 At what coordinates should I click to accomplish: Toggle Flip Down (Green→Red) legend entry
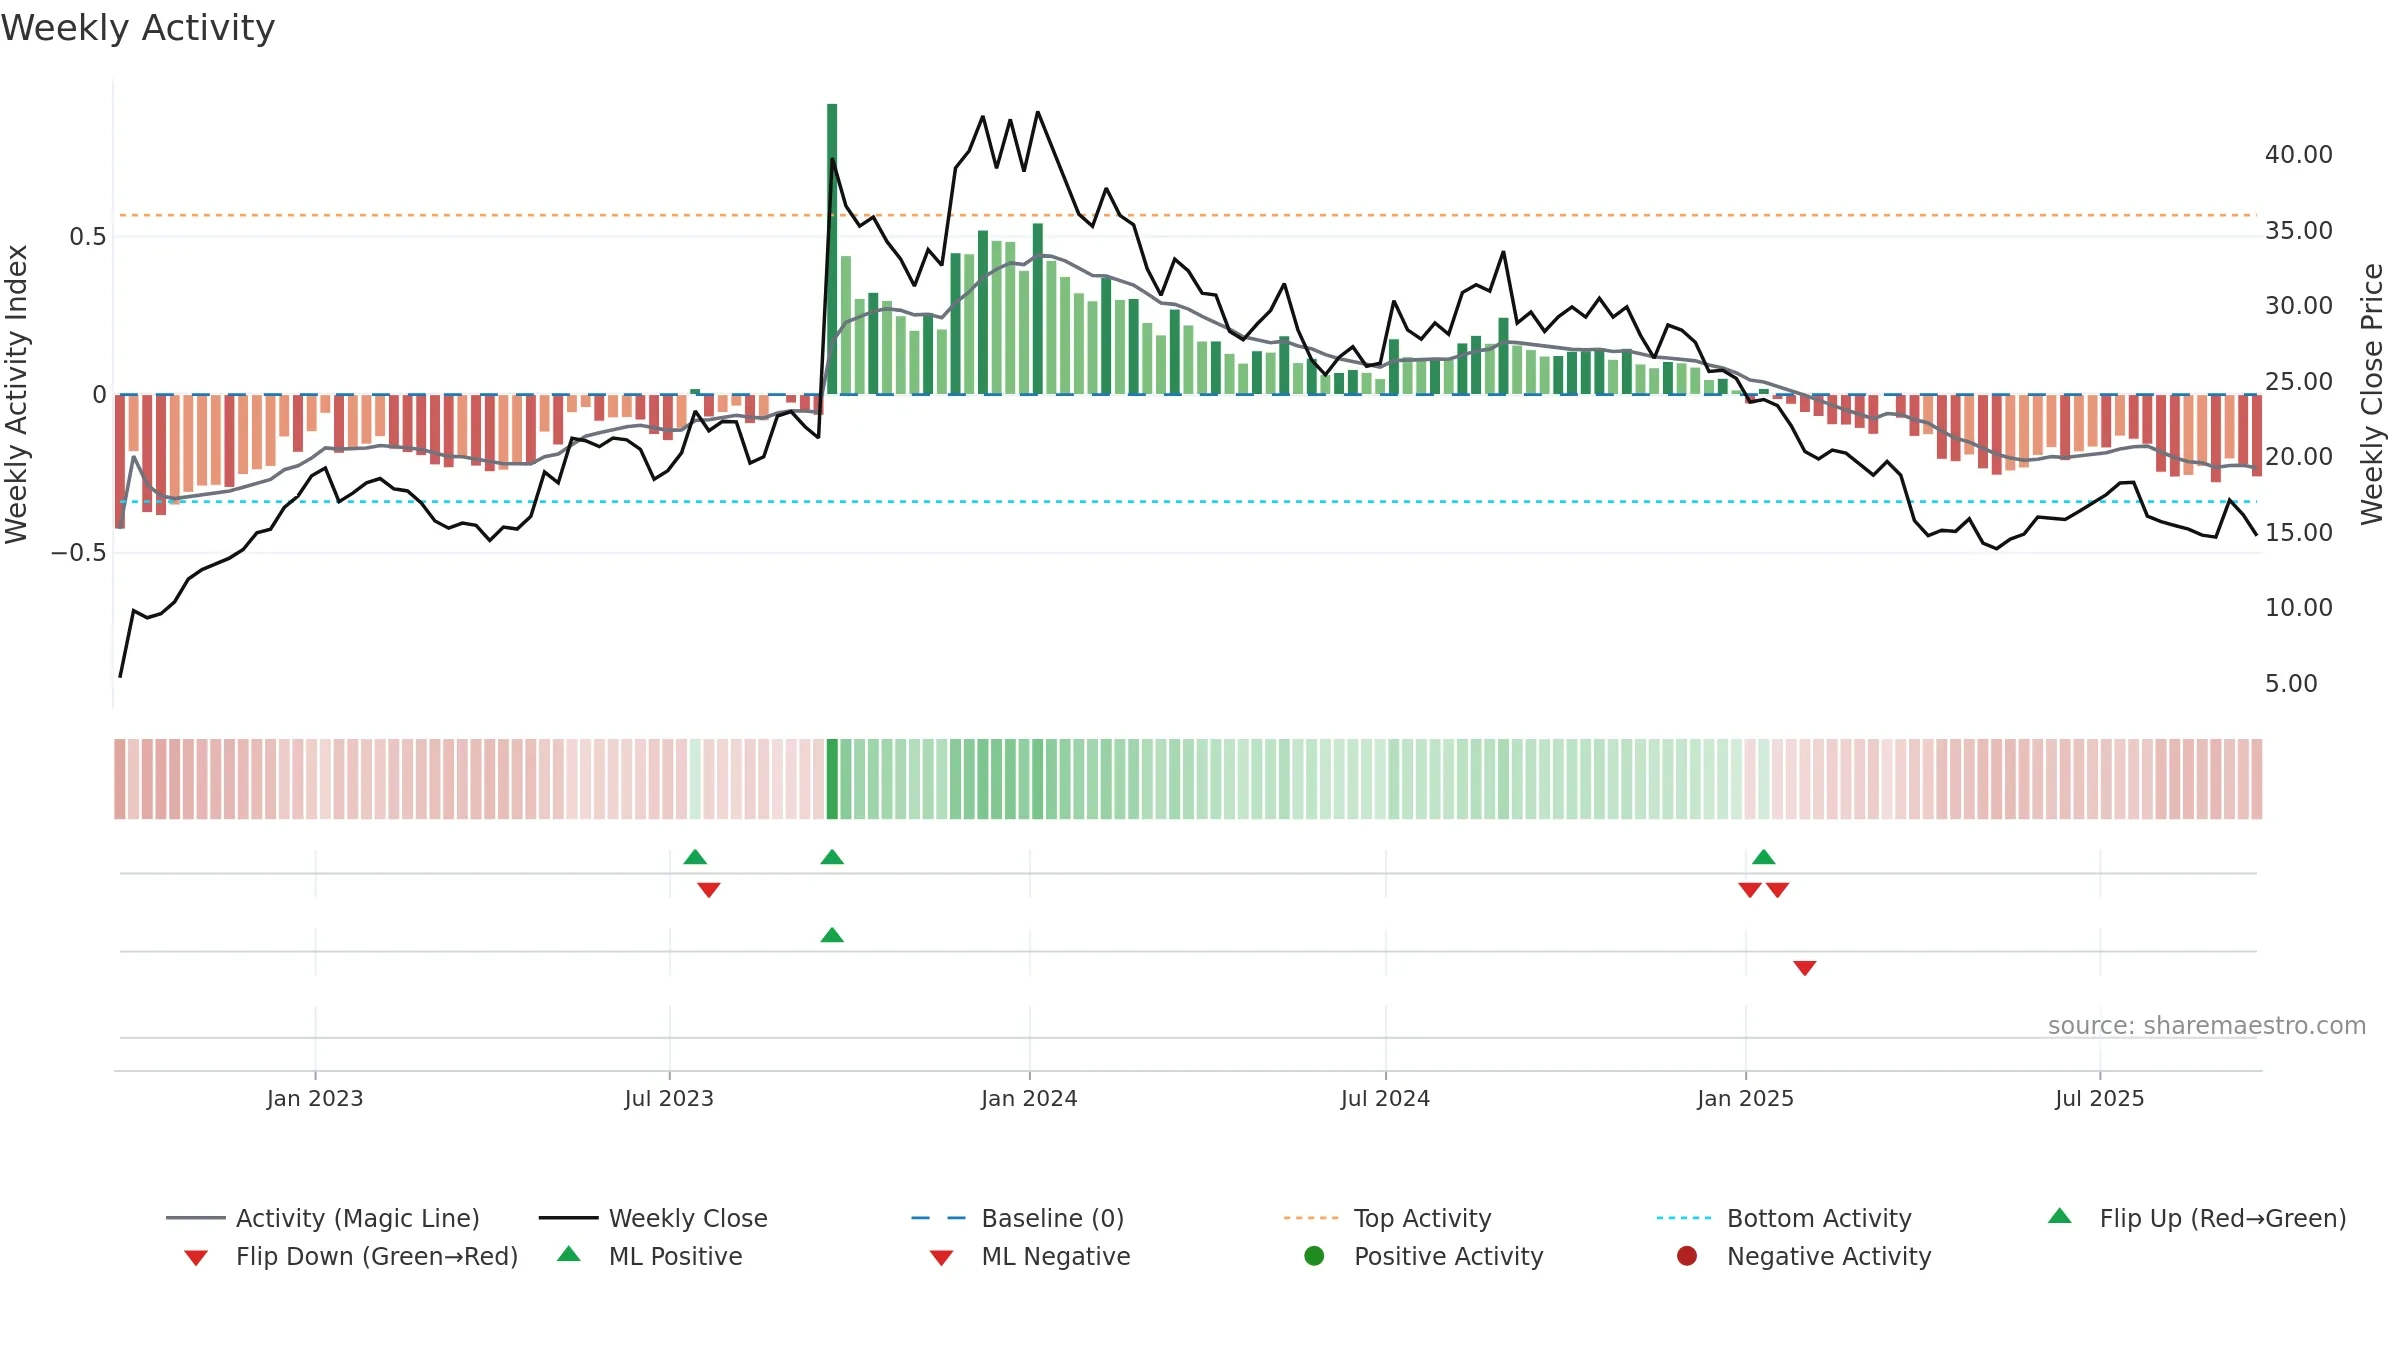pos(350,1256)
